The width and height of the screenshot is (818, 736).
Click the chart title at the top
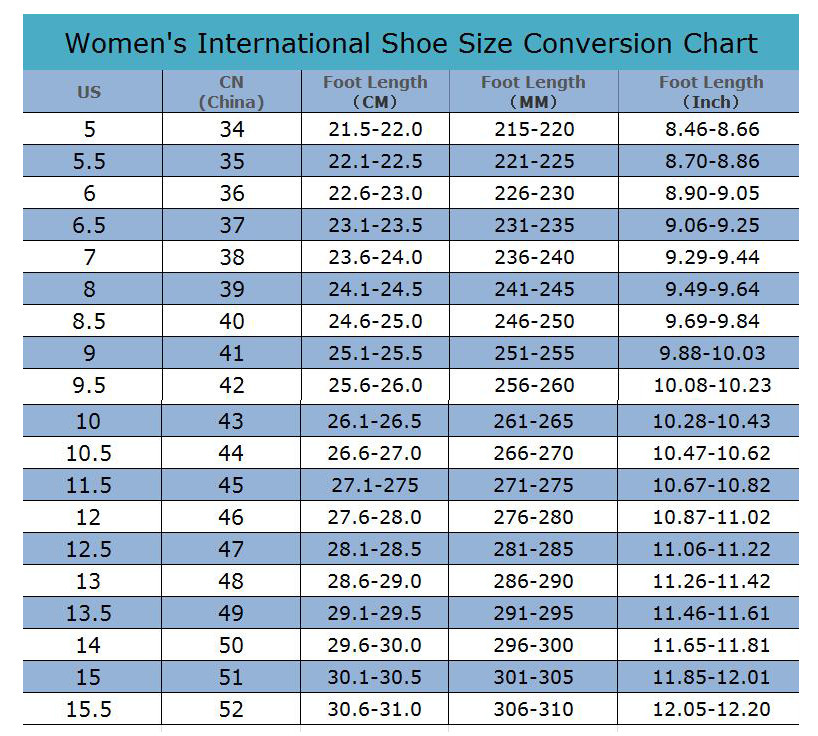tap(410, 44)
